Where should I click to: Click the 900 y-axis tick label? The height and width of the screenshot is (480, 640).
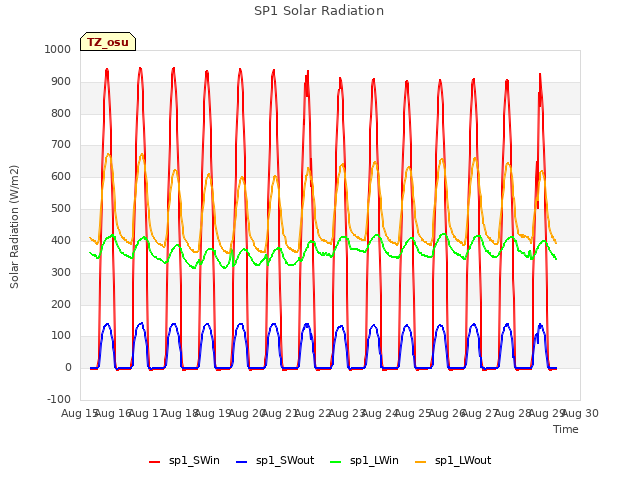(x=61, y=82)
